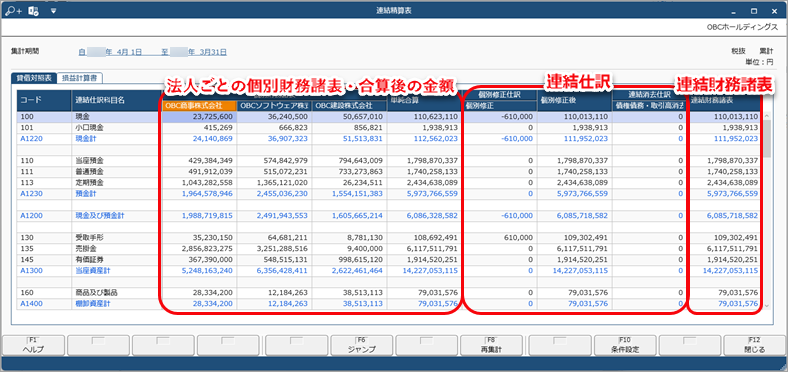Image resolution: width=788 pixels, height=372 pixels.
Task: Click the 個別修正後 column header
Action: pos(574,101)
